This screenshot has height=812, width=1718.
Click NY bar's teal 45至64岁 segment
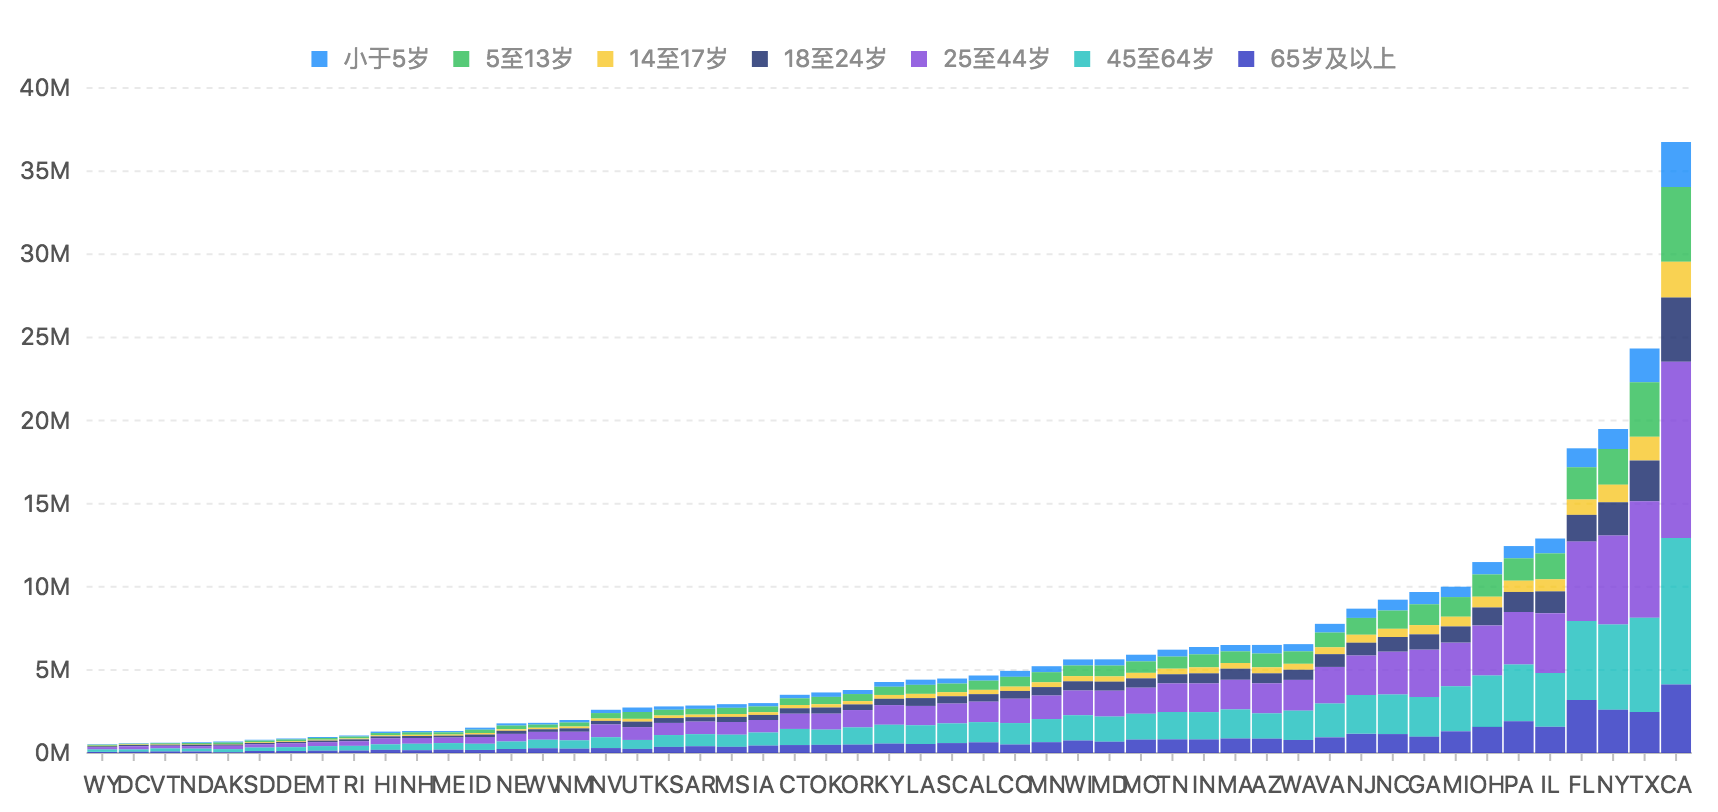point(1613,667)
